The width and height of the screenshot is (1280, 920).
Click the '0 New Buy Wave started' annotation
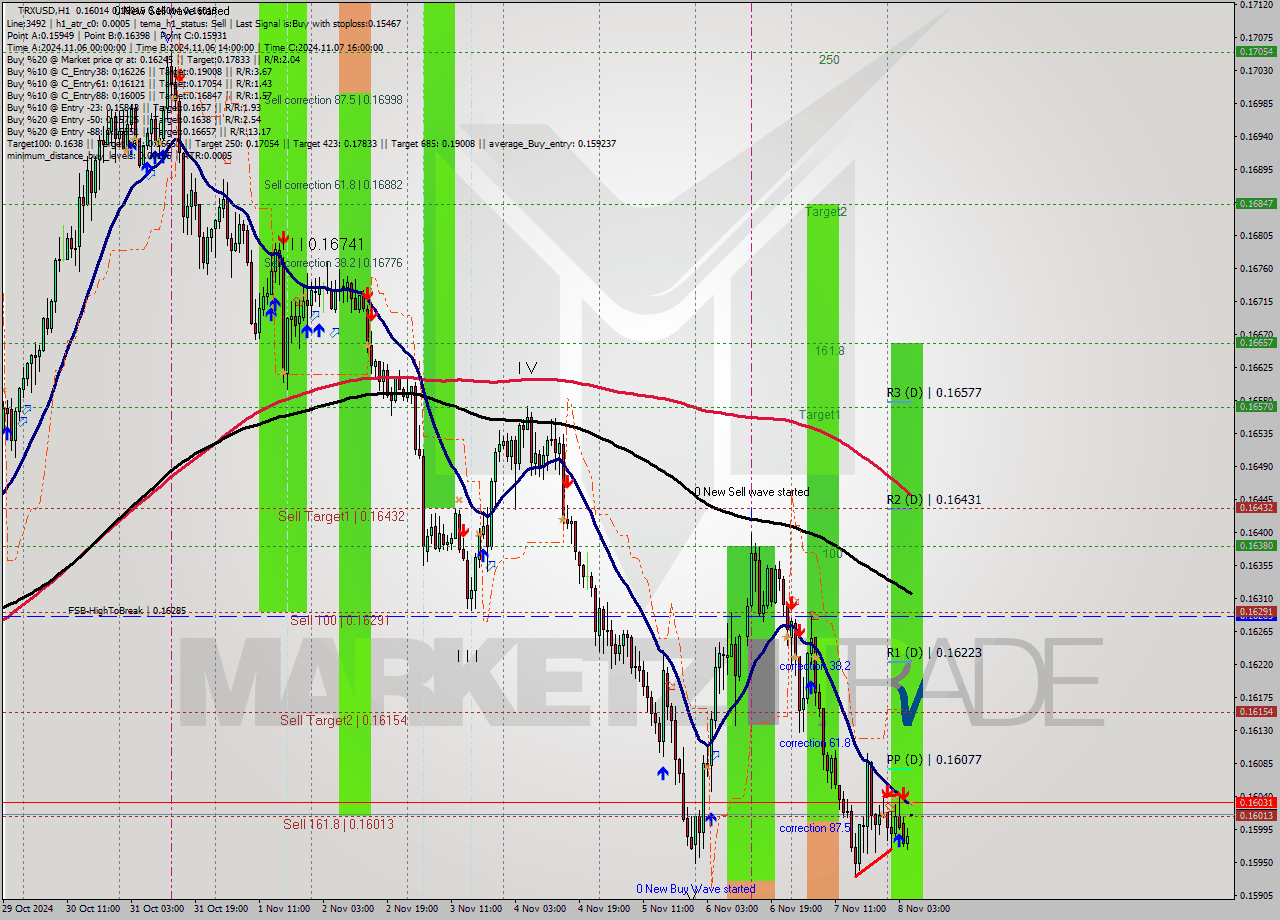click(x=696, y=889)
